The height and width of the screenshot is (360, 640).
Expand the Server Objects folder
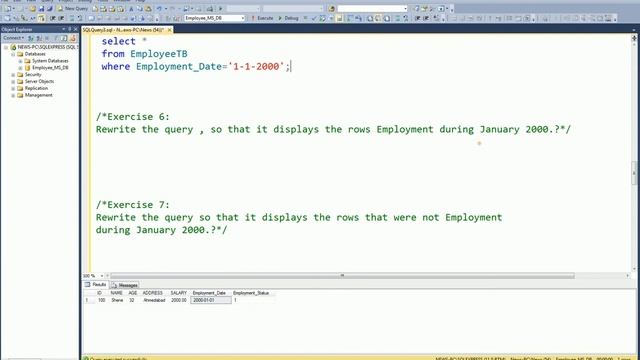click(x=13, y=82)
